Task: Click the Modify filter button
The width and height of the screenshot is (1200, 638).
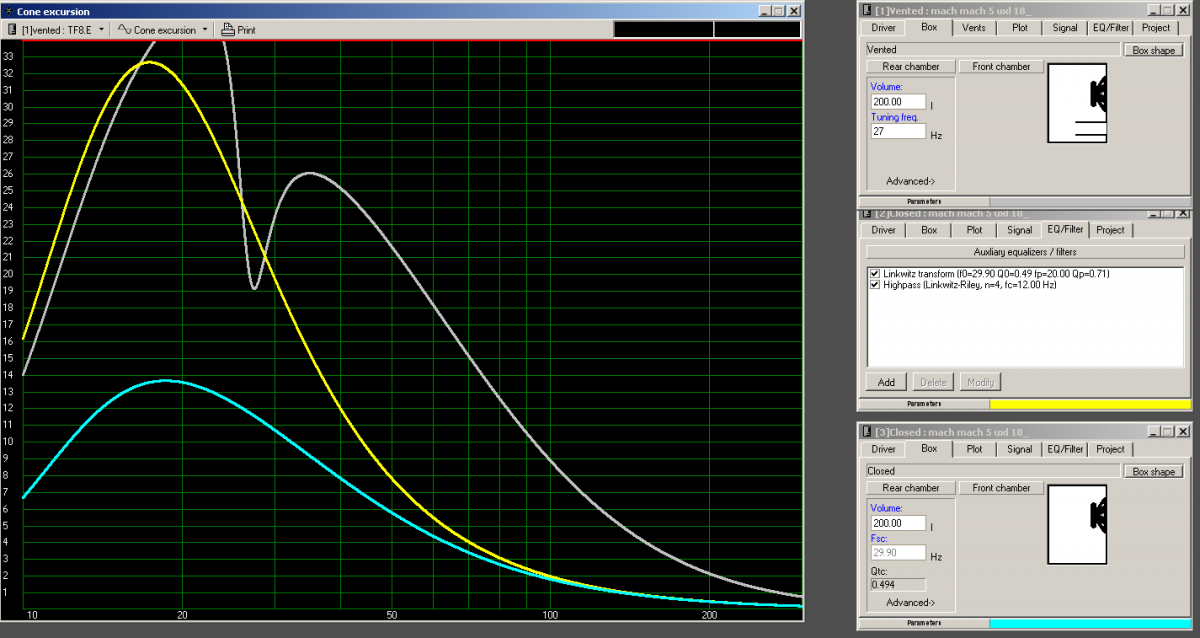Action: coord(980,382)
